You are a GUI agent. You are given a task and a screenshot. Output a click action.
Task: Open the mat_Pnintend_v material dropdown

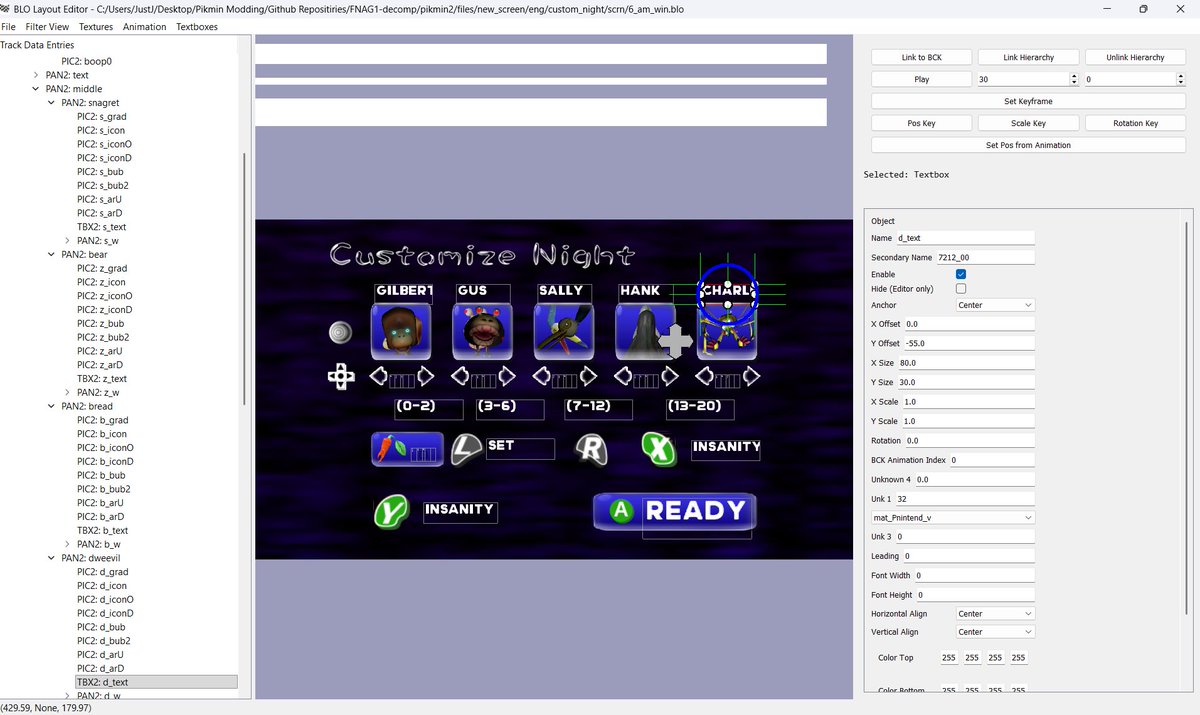[x=952, y=518]
